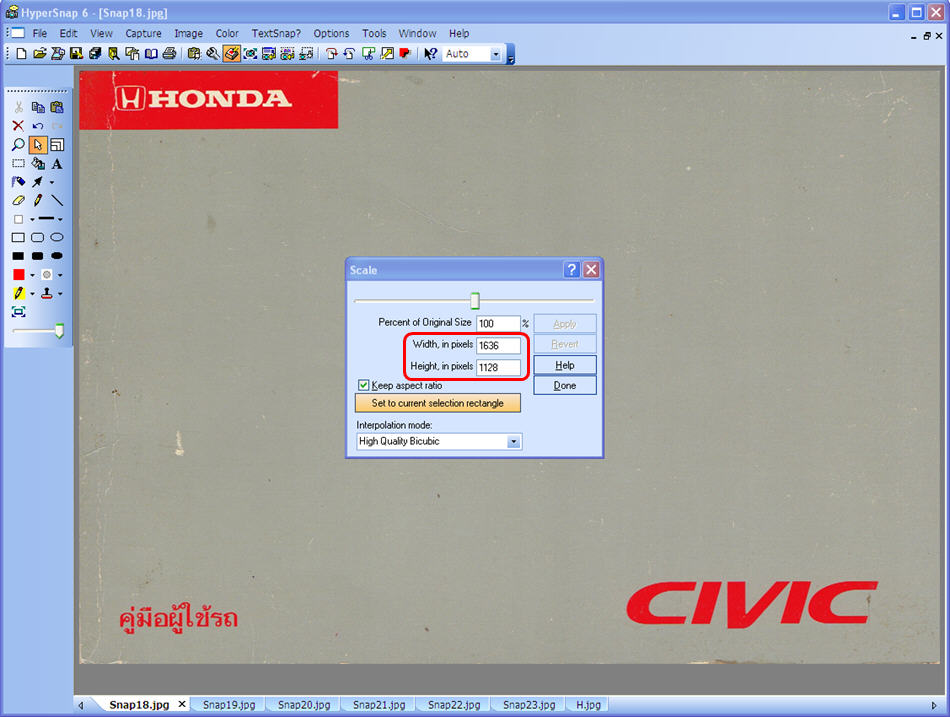Select the Eraser tool
950x717 pixels.
click(18, 200)
